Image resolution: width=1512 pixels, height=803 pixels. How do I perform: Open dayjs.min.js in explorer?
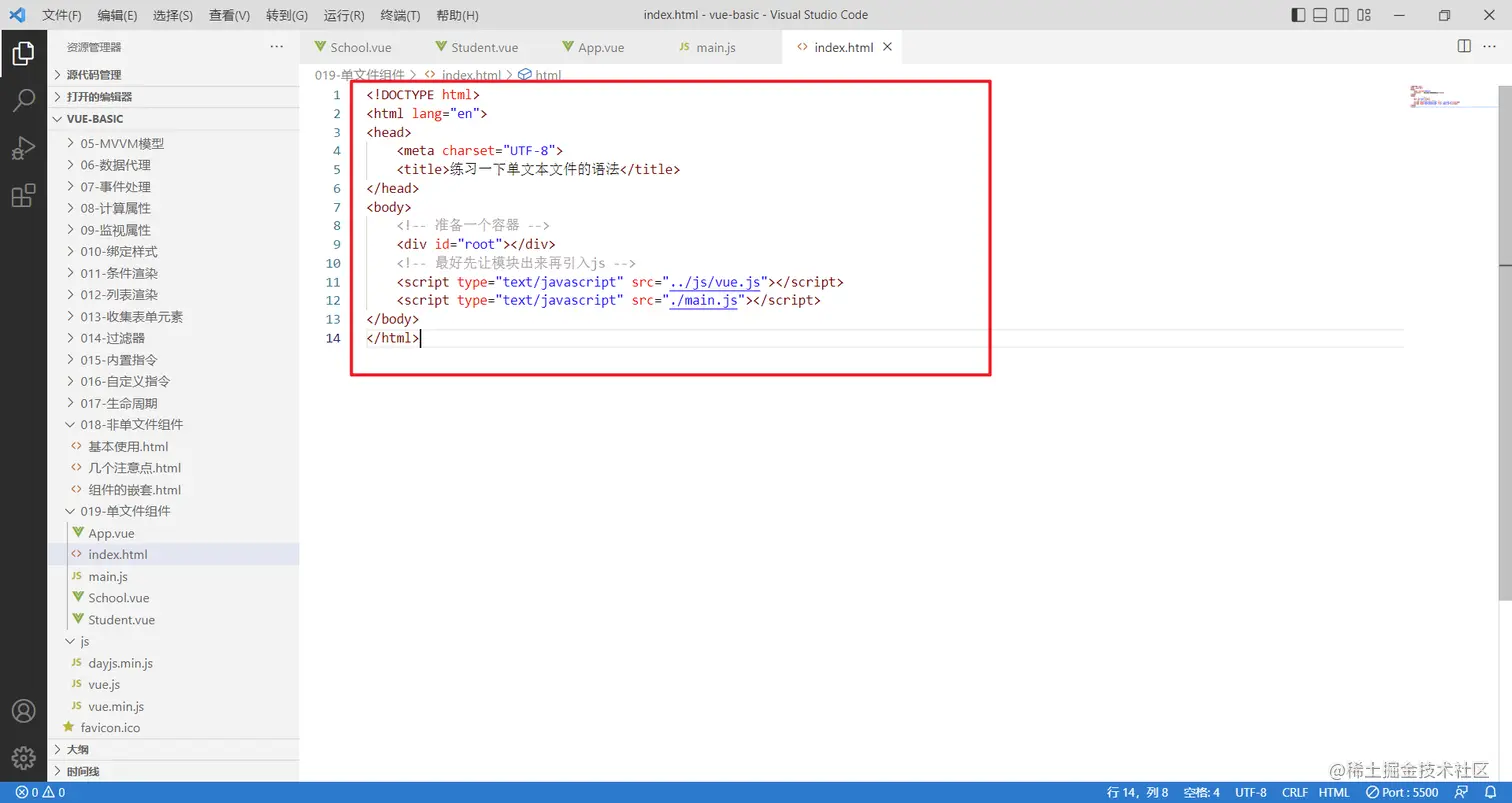tap(174, 663)
